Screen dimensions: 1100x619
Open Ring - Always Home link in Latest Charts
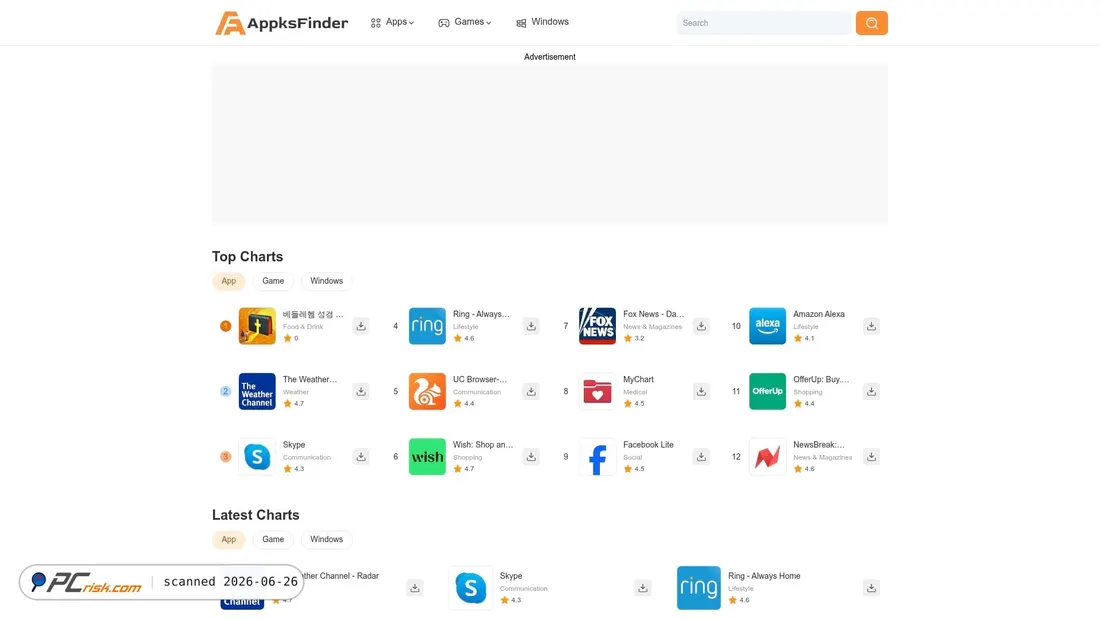click(764, 576)
